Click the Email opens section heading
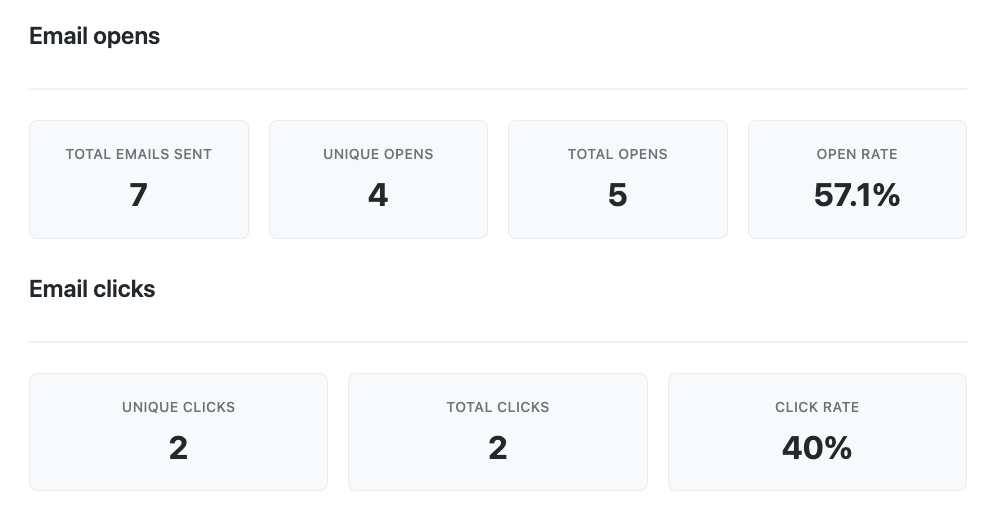Viewport: 997px width, 523px height. click(x=94, y=36)
